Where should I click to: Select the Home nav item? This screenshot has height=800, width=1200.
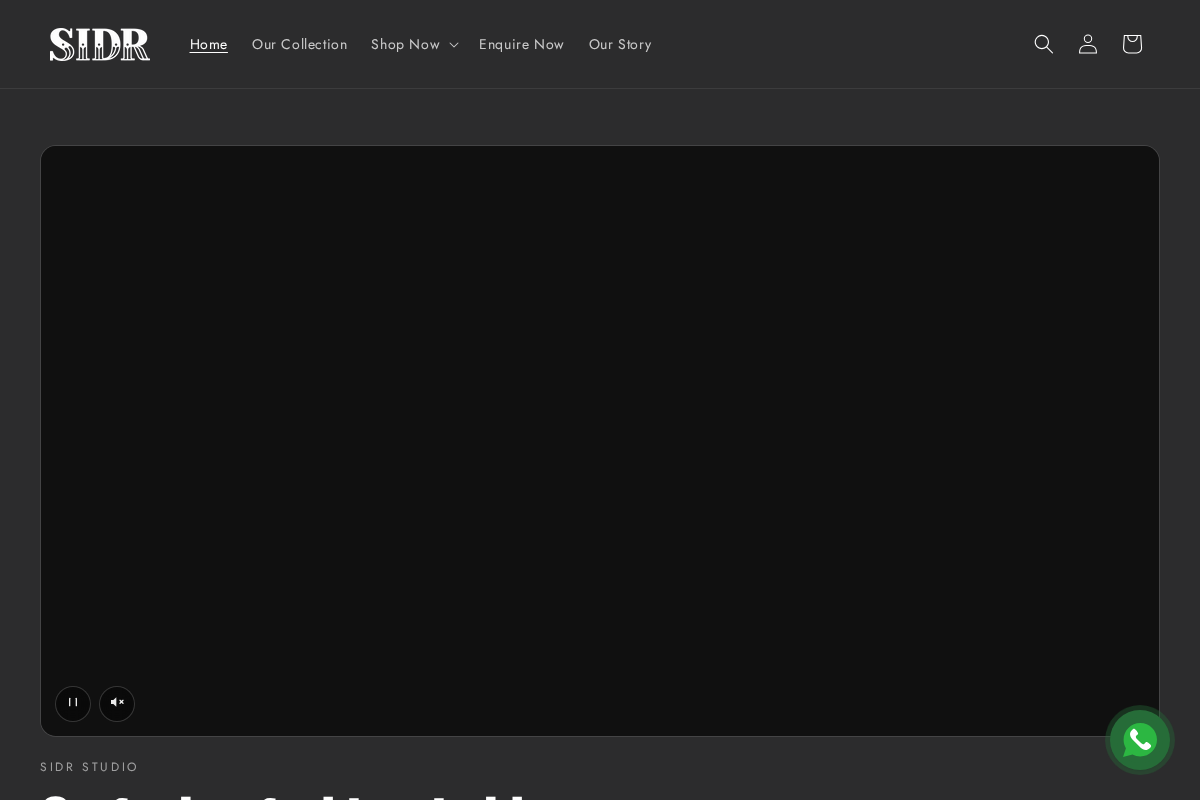(x=208, y=44)
